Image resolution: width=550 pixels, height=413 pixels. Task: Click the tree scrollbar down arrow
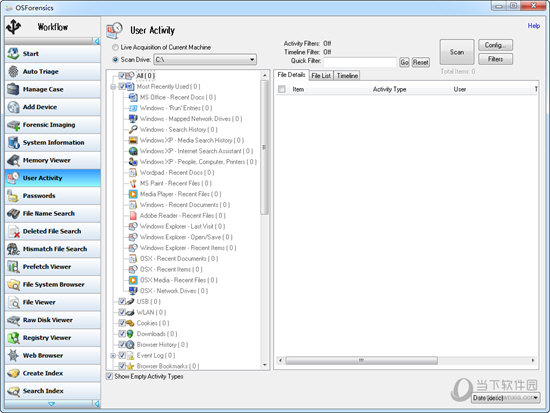pyautogui.click(x=264, y=365)
